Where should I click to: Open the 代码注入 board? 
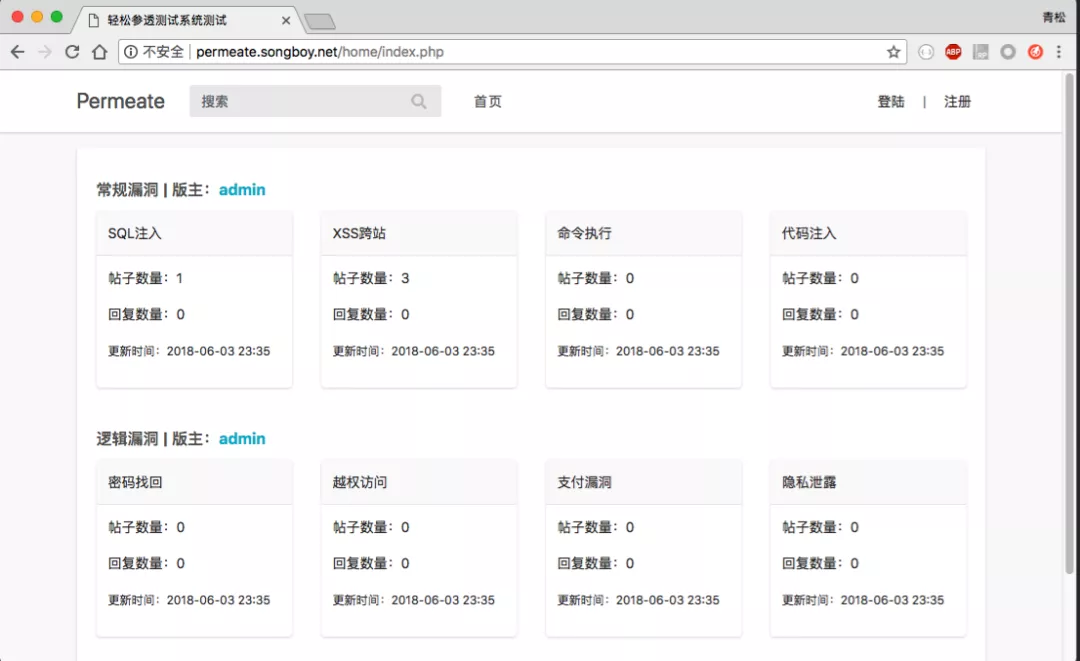pos(809,233)
